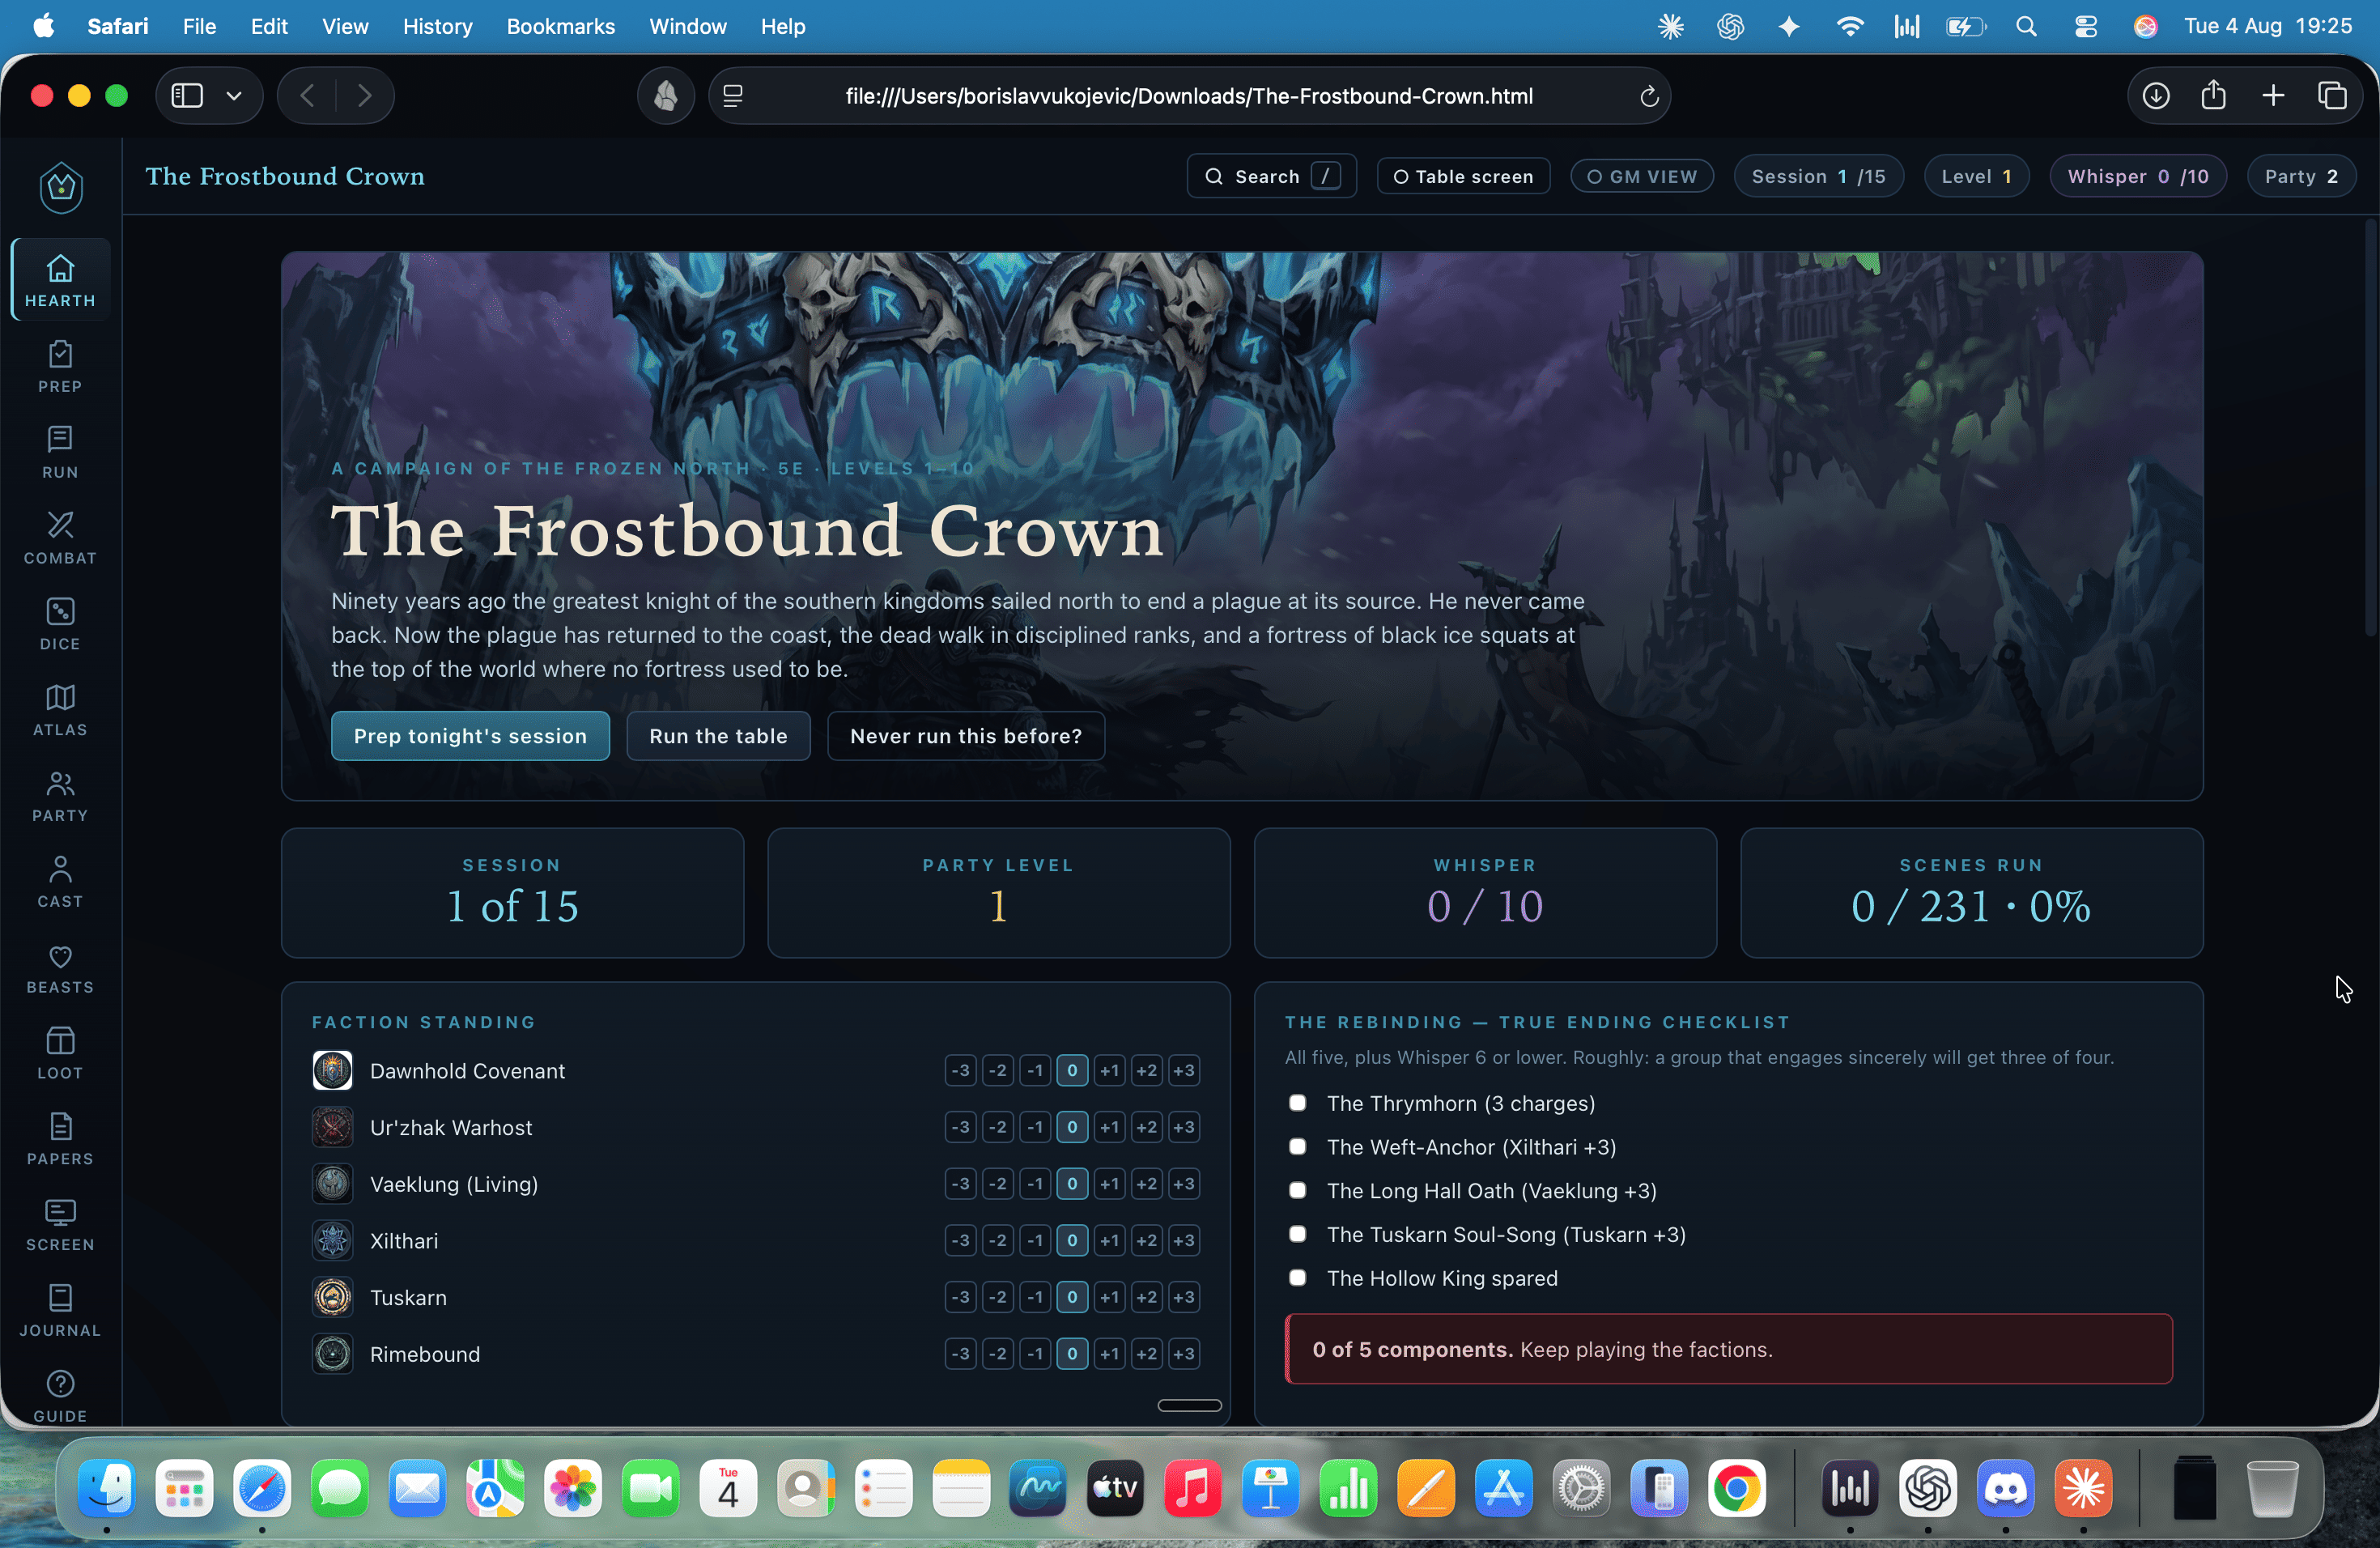Click the Safari share icon
The height and width of the screenshot is (1548, 2380).
point(2213,96)
